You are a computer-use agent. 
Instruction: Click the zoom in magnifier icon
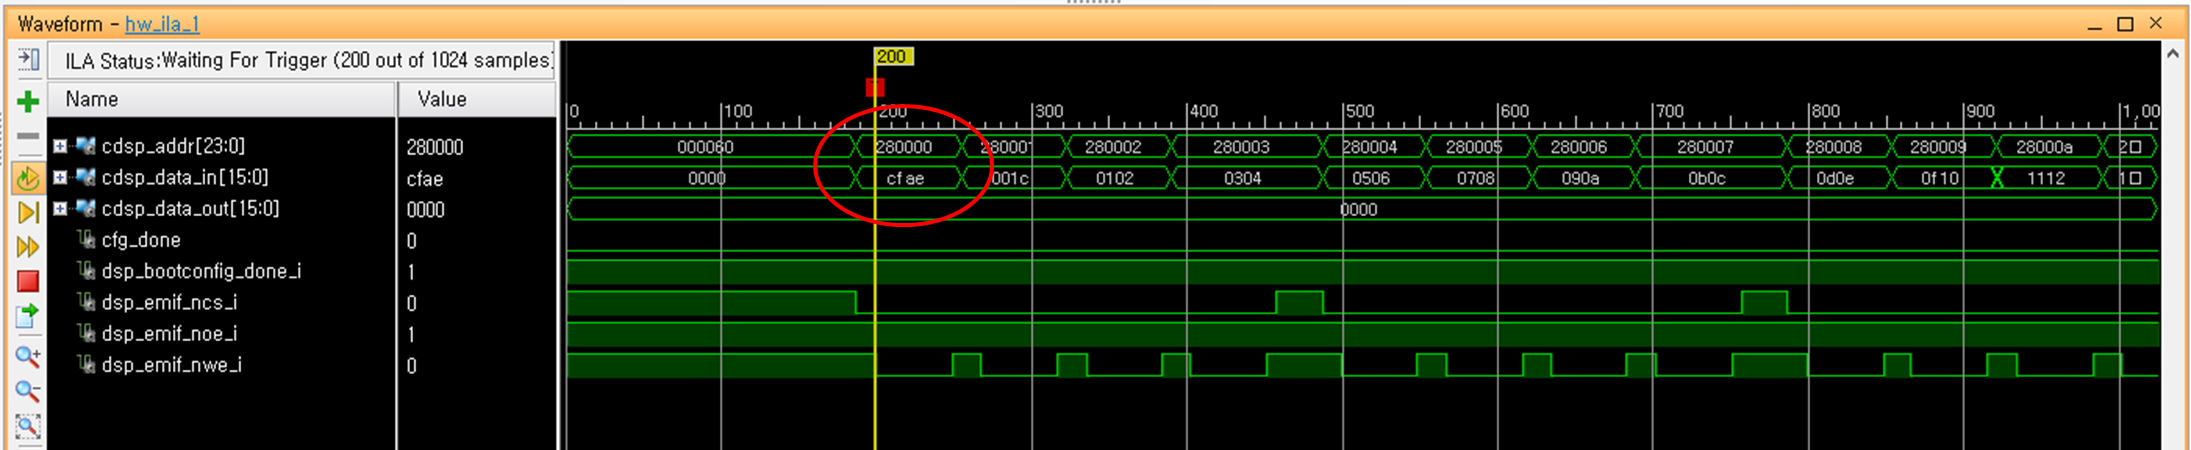tap(28, 356)
